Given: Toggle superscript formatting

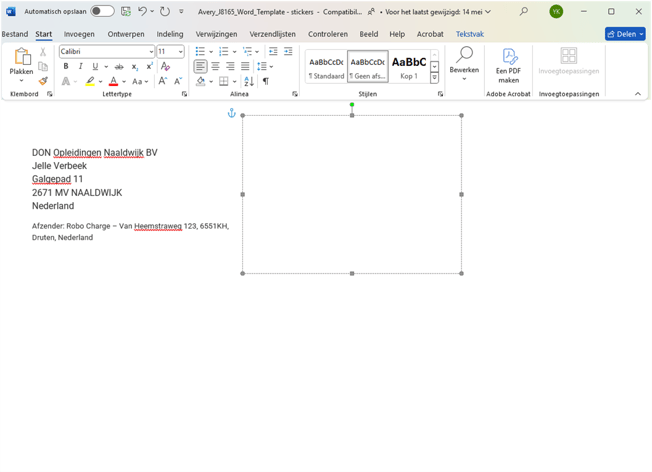Looking at the screenshot, I should (x=149, y=67).
